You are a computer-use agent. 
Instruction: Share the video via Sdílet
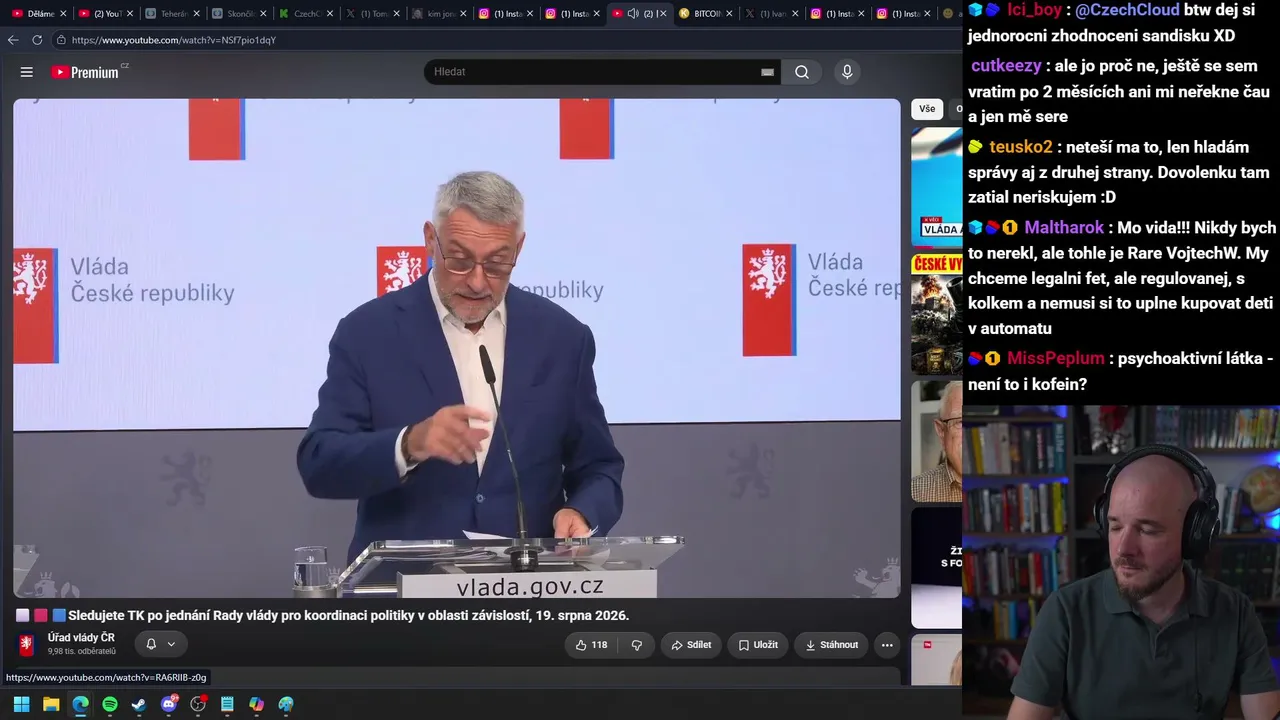[x=691, y=645]
